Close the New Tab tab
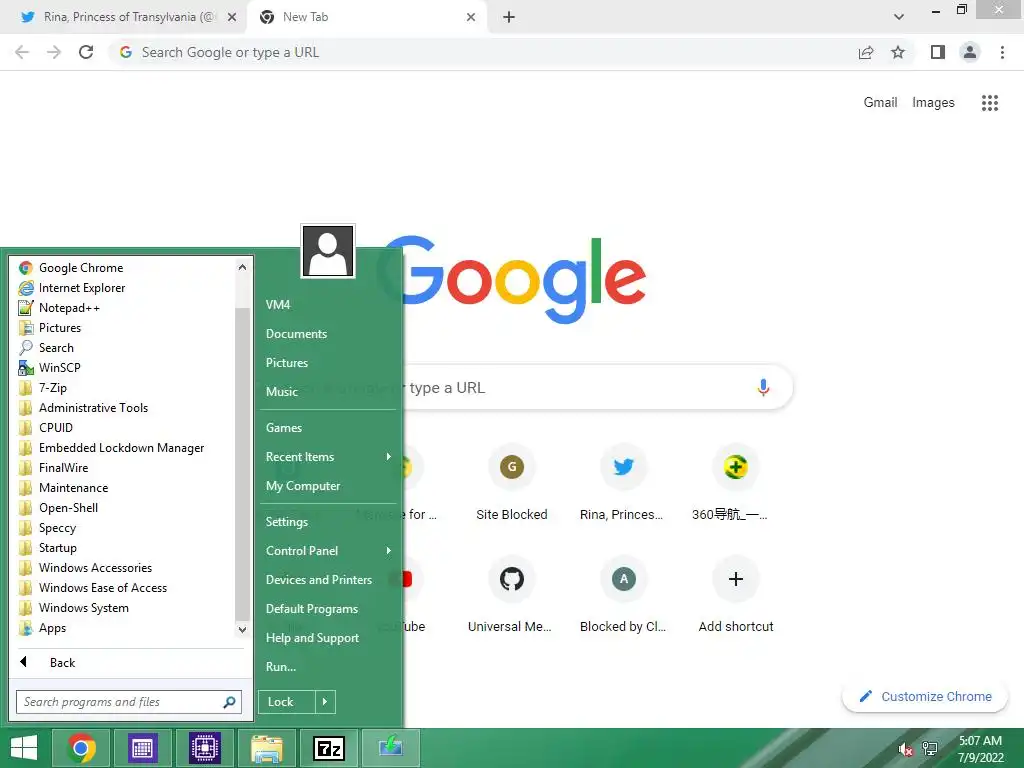 coord(471,17)
